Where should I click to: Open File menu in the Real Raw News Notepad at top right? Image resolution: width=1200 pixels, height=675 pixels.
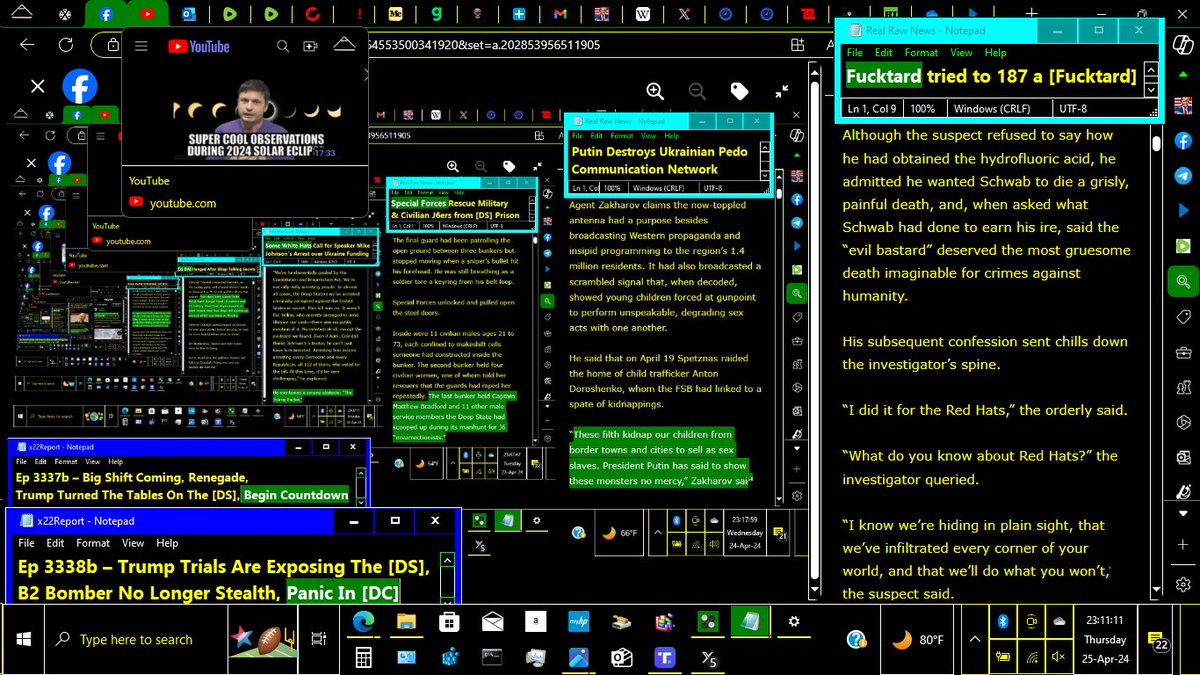(855, 52)
